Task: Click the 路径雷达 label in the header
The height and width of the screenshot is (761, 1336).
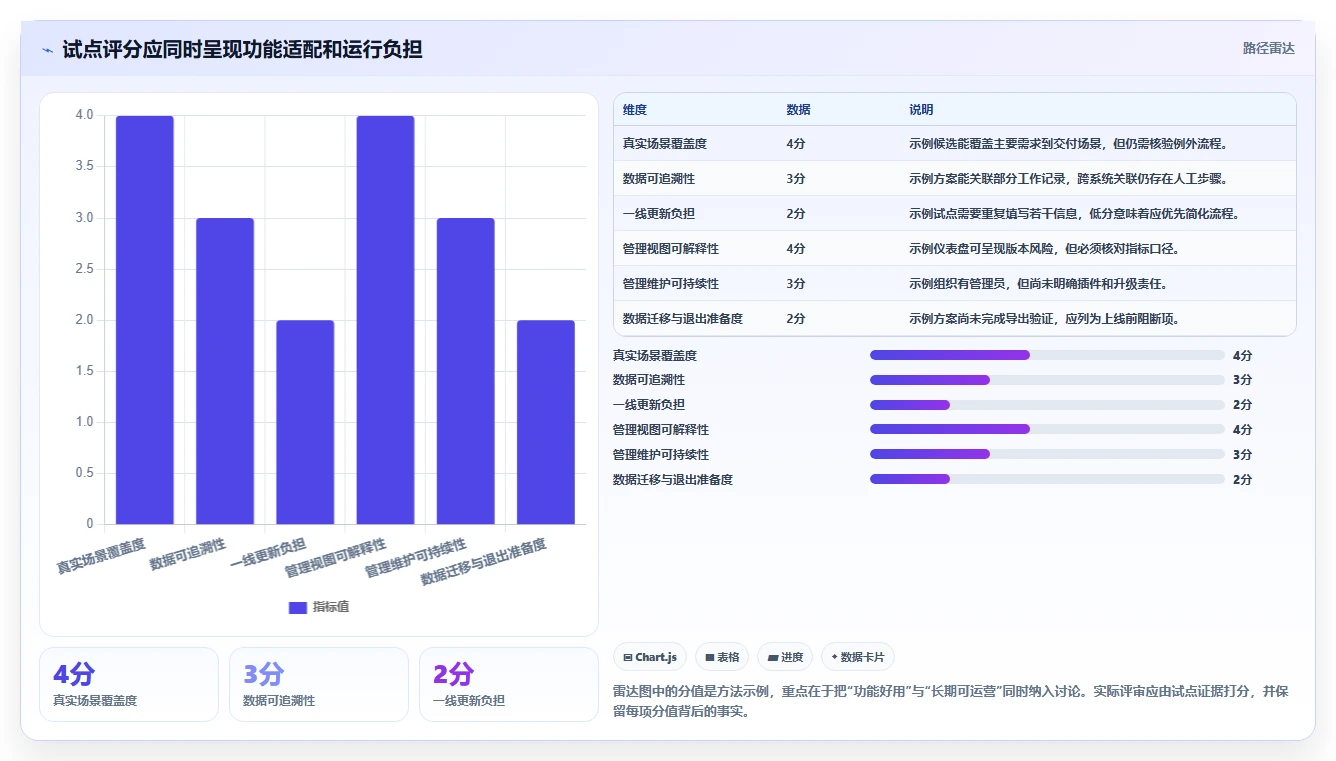Action: 1269,48
